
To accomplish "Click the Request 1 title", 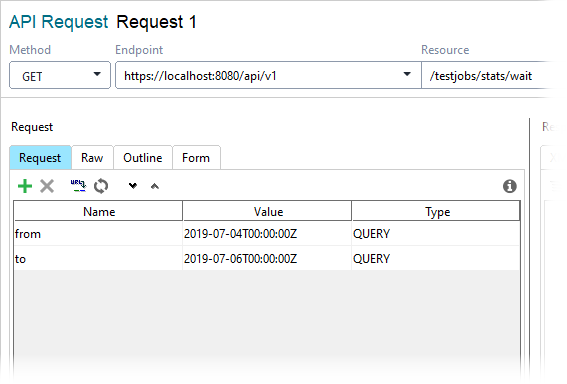I will click(157, 22).
